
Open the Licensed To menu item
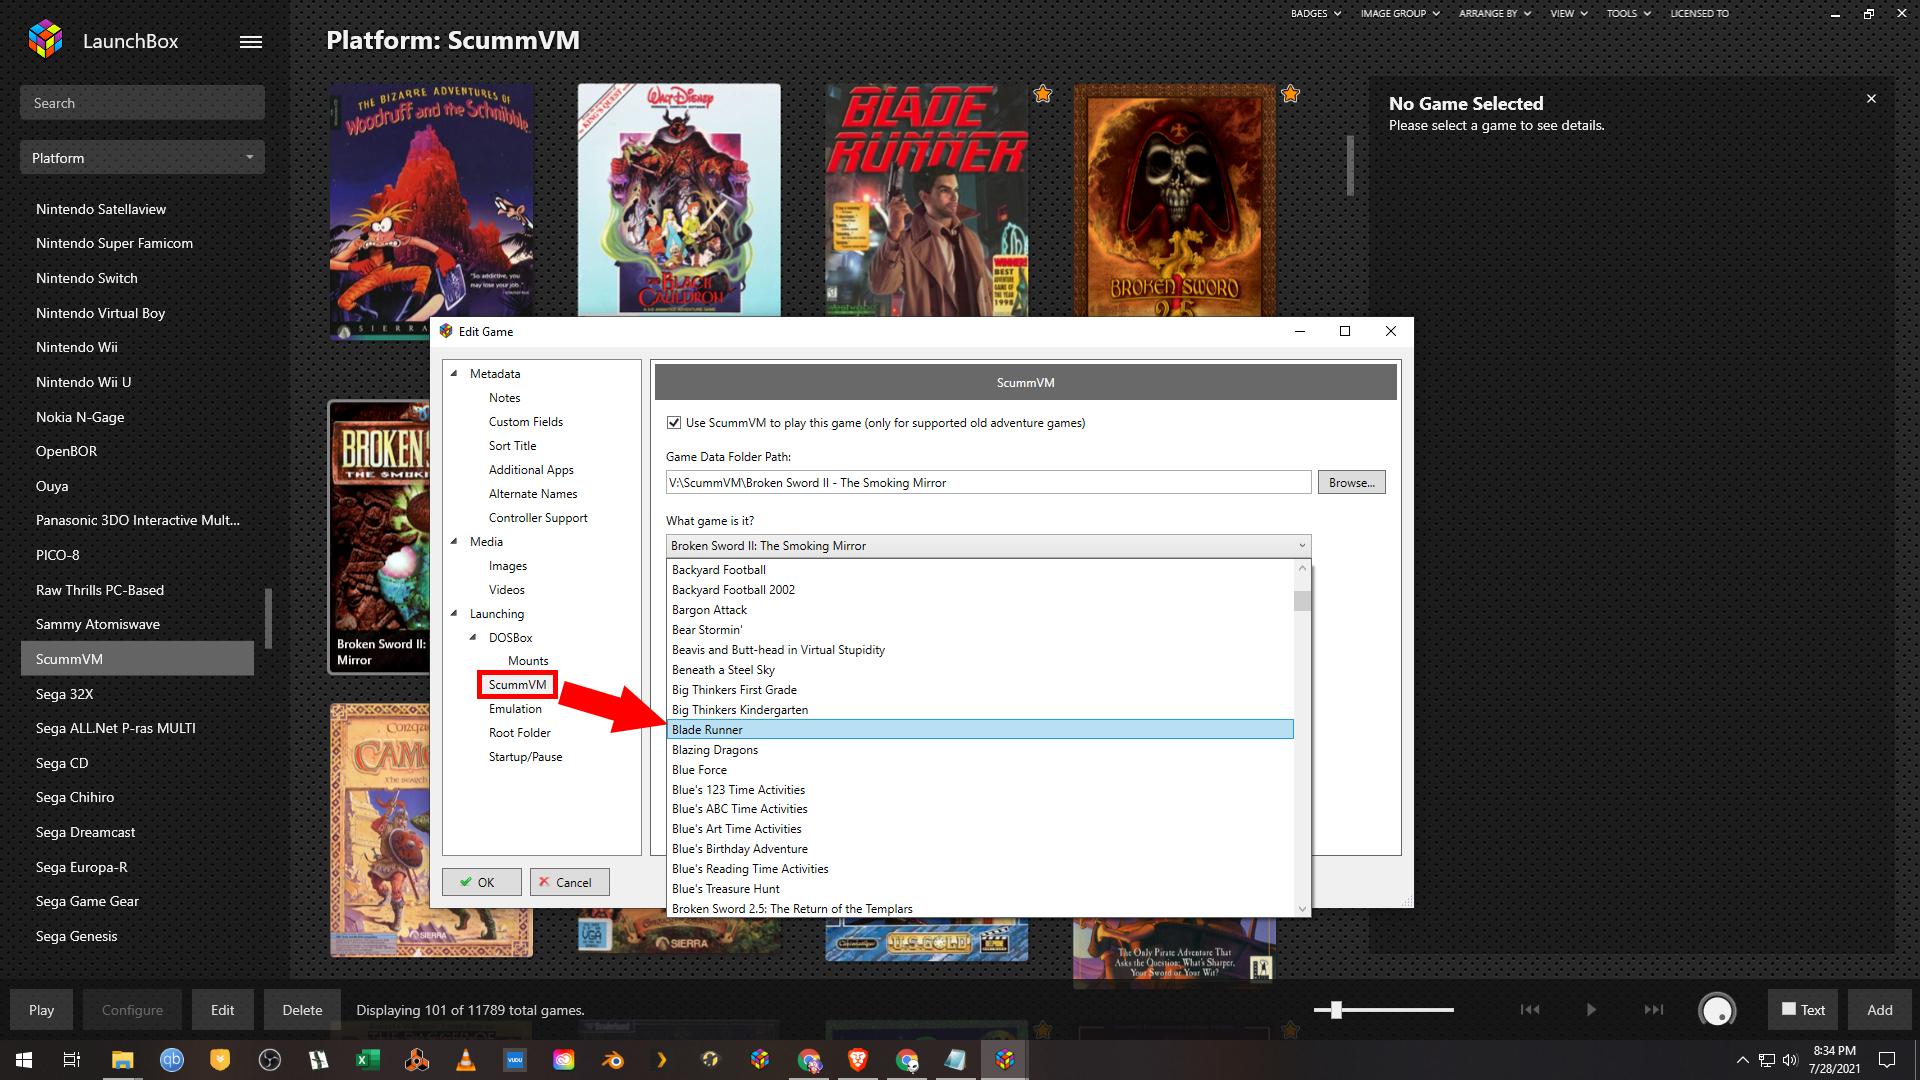pyautogui.click(x=1699, y=14)
